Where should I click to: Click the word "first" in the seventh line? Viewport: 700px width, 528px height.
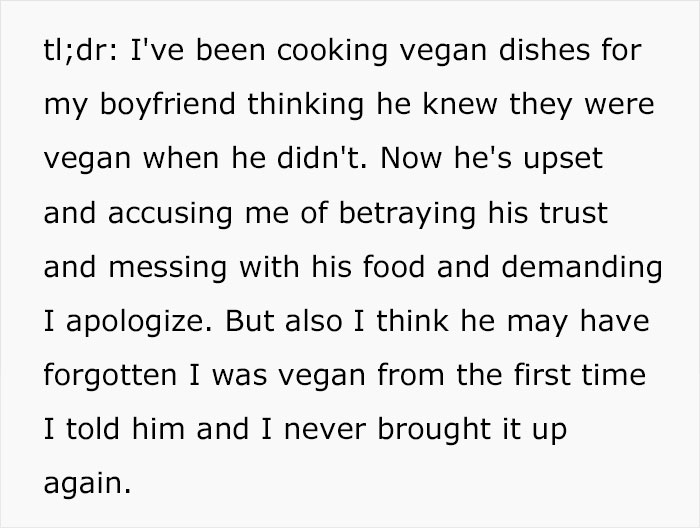[541, 375]
